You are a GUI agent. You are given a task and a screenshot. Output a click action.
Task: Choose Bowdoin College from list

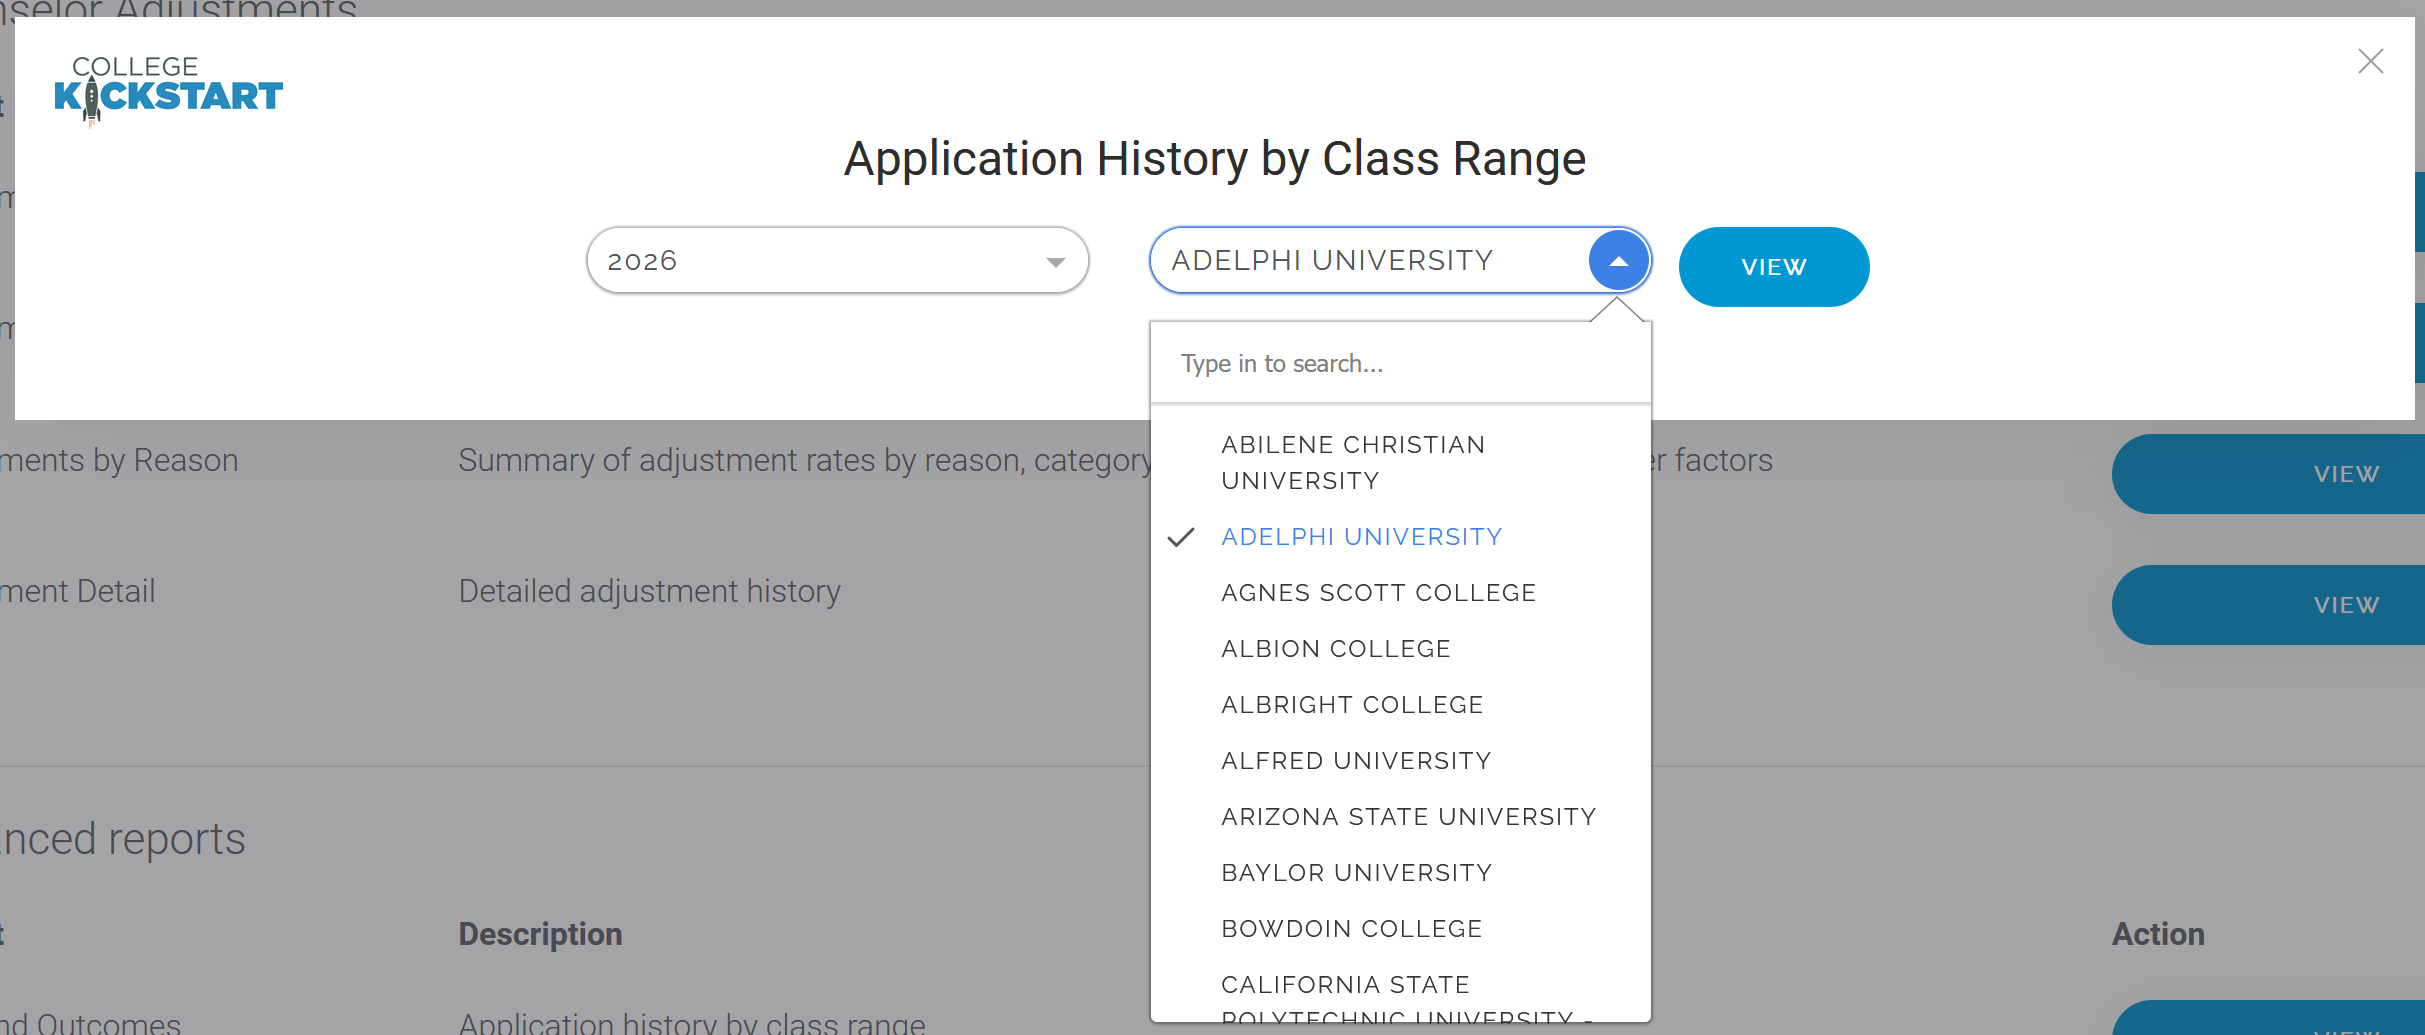tap(1400, 929)
